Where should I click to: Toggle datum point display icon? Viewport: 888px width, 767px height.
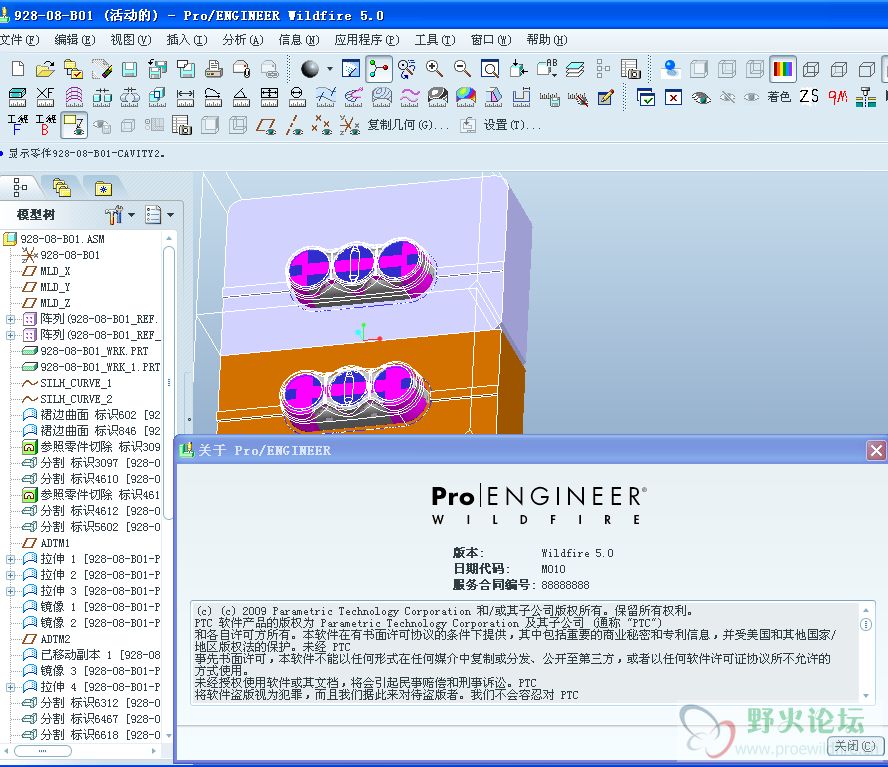322,125
